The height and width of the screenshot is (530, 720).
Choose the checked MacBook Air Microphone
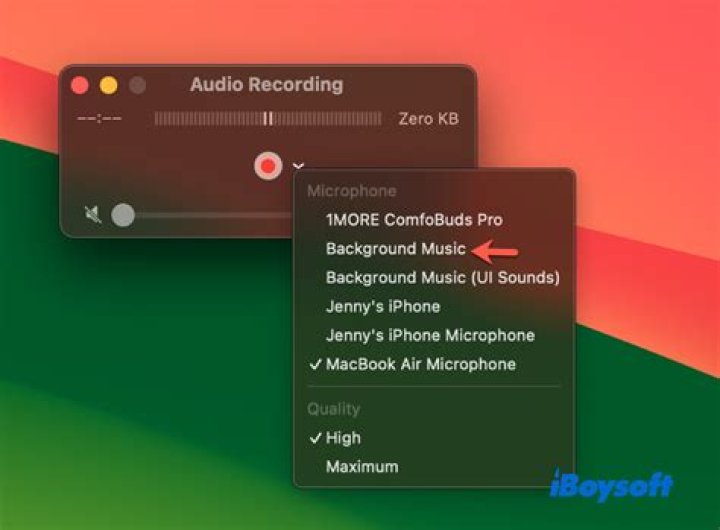[421, 364]
